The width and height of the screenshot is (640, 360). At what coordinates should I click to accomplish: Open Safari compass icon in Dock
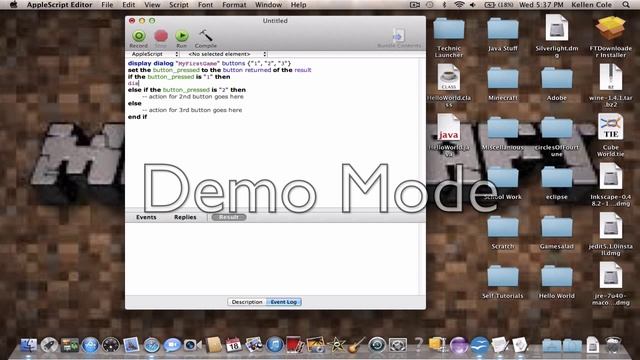(x=151, y=345)
